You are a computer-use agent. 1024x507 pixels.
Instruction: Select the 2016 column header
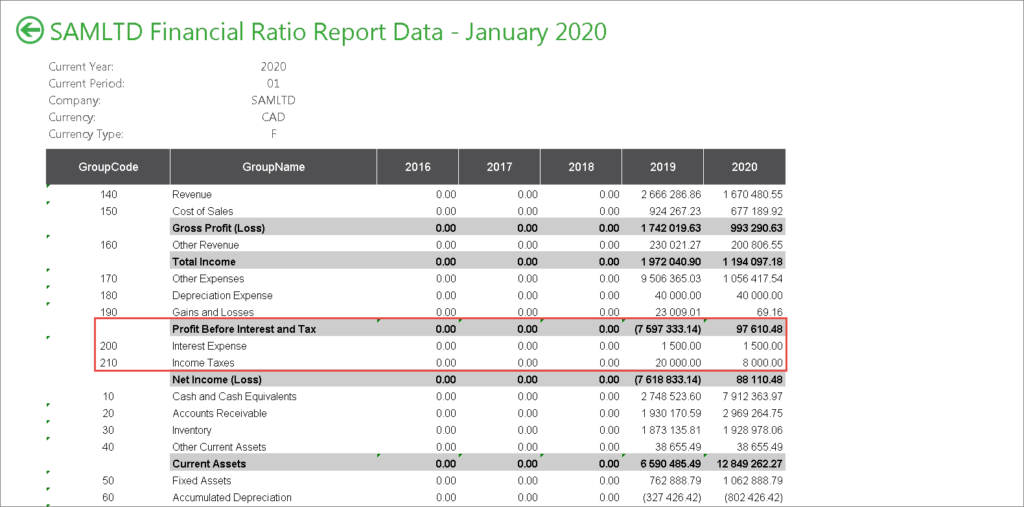click(417, 167)
